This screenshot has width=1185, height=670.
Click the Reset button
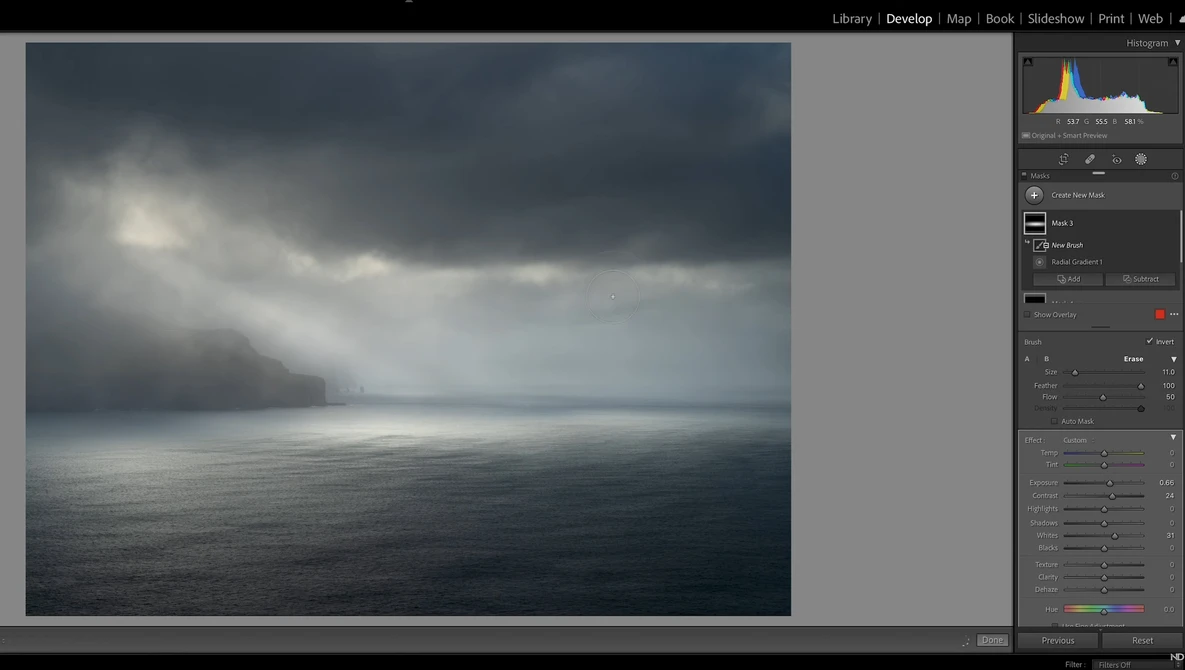pos(1142,641)
